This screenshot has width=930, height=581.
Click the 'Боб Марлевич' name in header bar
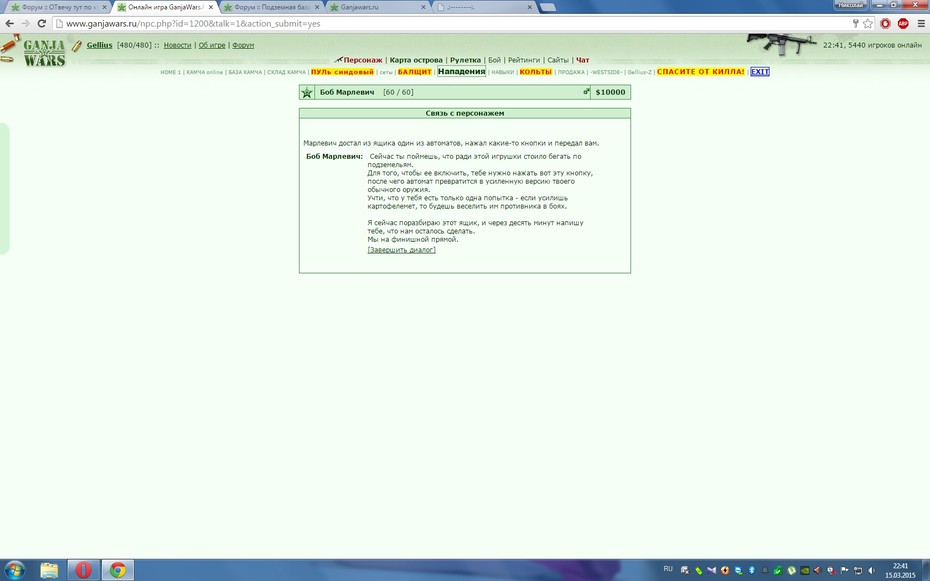click(x=347, y=92)
